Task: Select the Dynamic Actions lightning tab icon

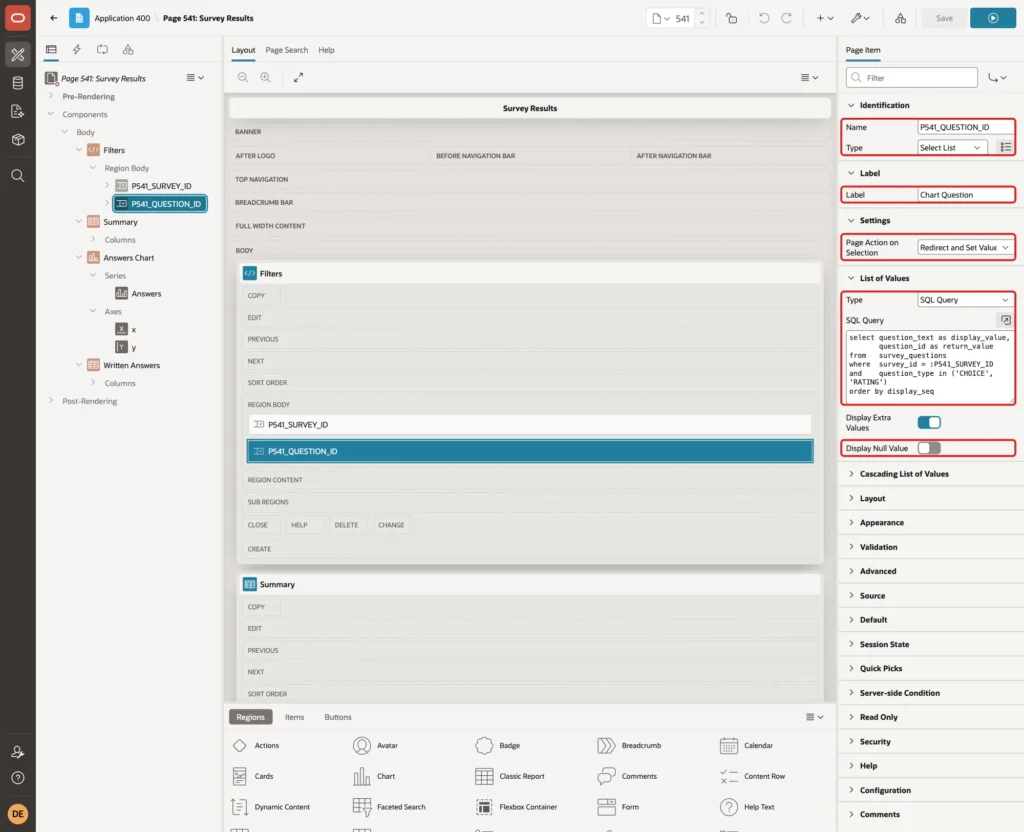Action: 76,50
